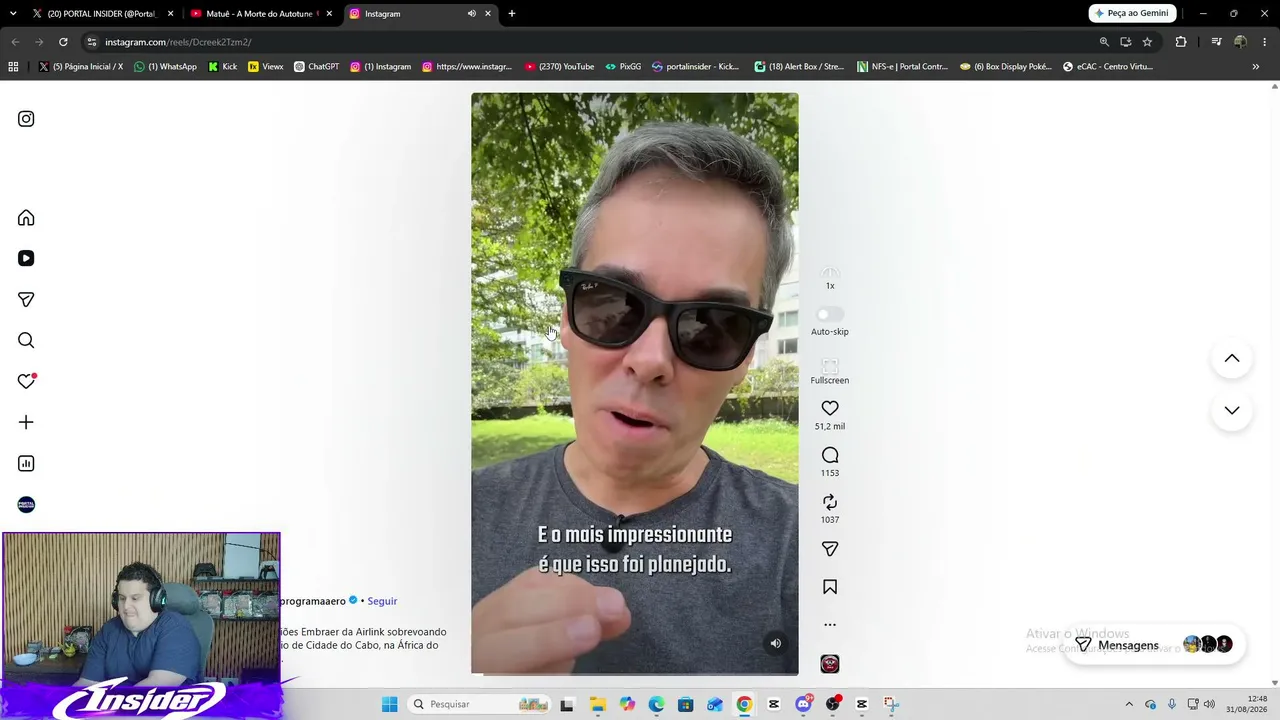Open a new browser tab

[512, 14]
